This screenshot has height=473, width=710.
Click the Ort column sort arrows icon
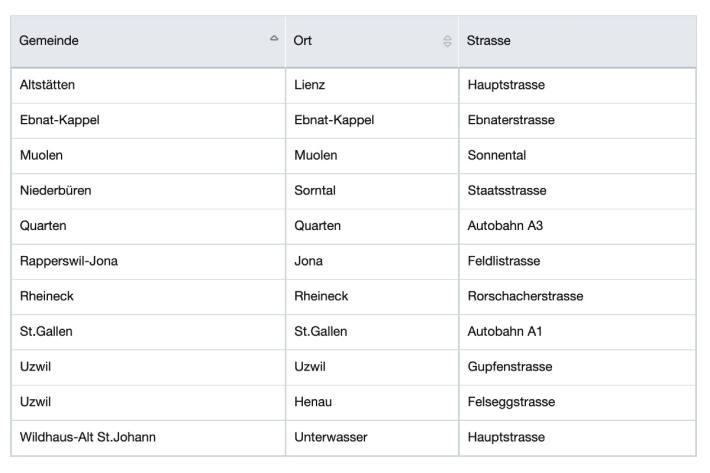447,41
